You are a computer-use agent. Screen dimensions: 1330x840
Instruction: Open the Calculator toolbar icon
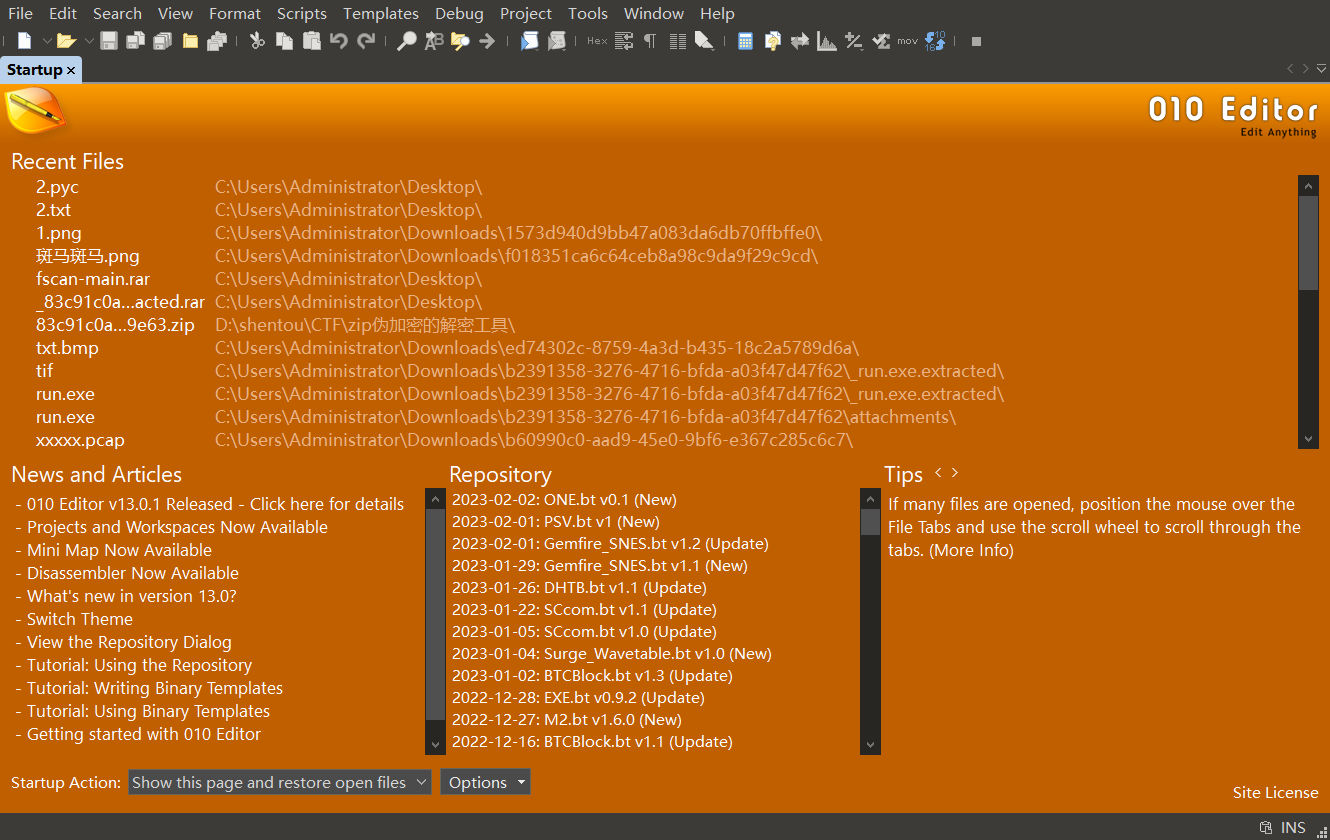(745, 41)
